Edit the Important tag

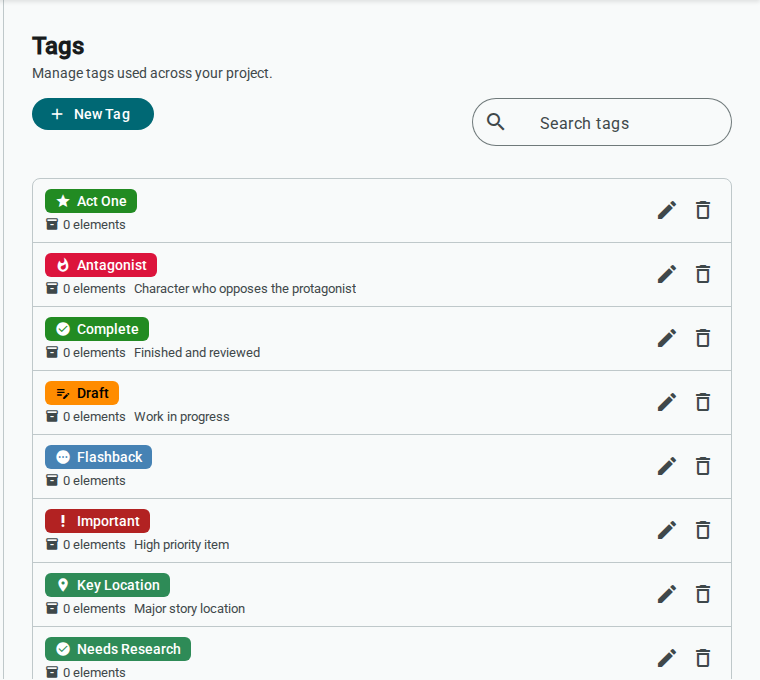[667, 530]
